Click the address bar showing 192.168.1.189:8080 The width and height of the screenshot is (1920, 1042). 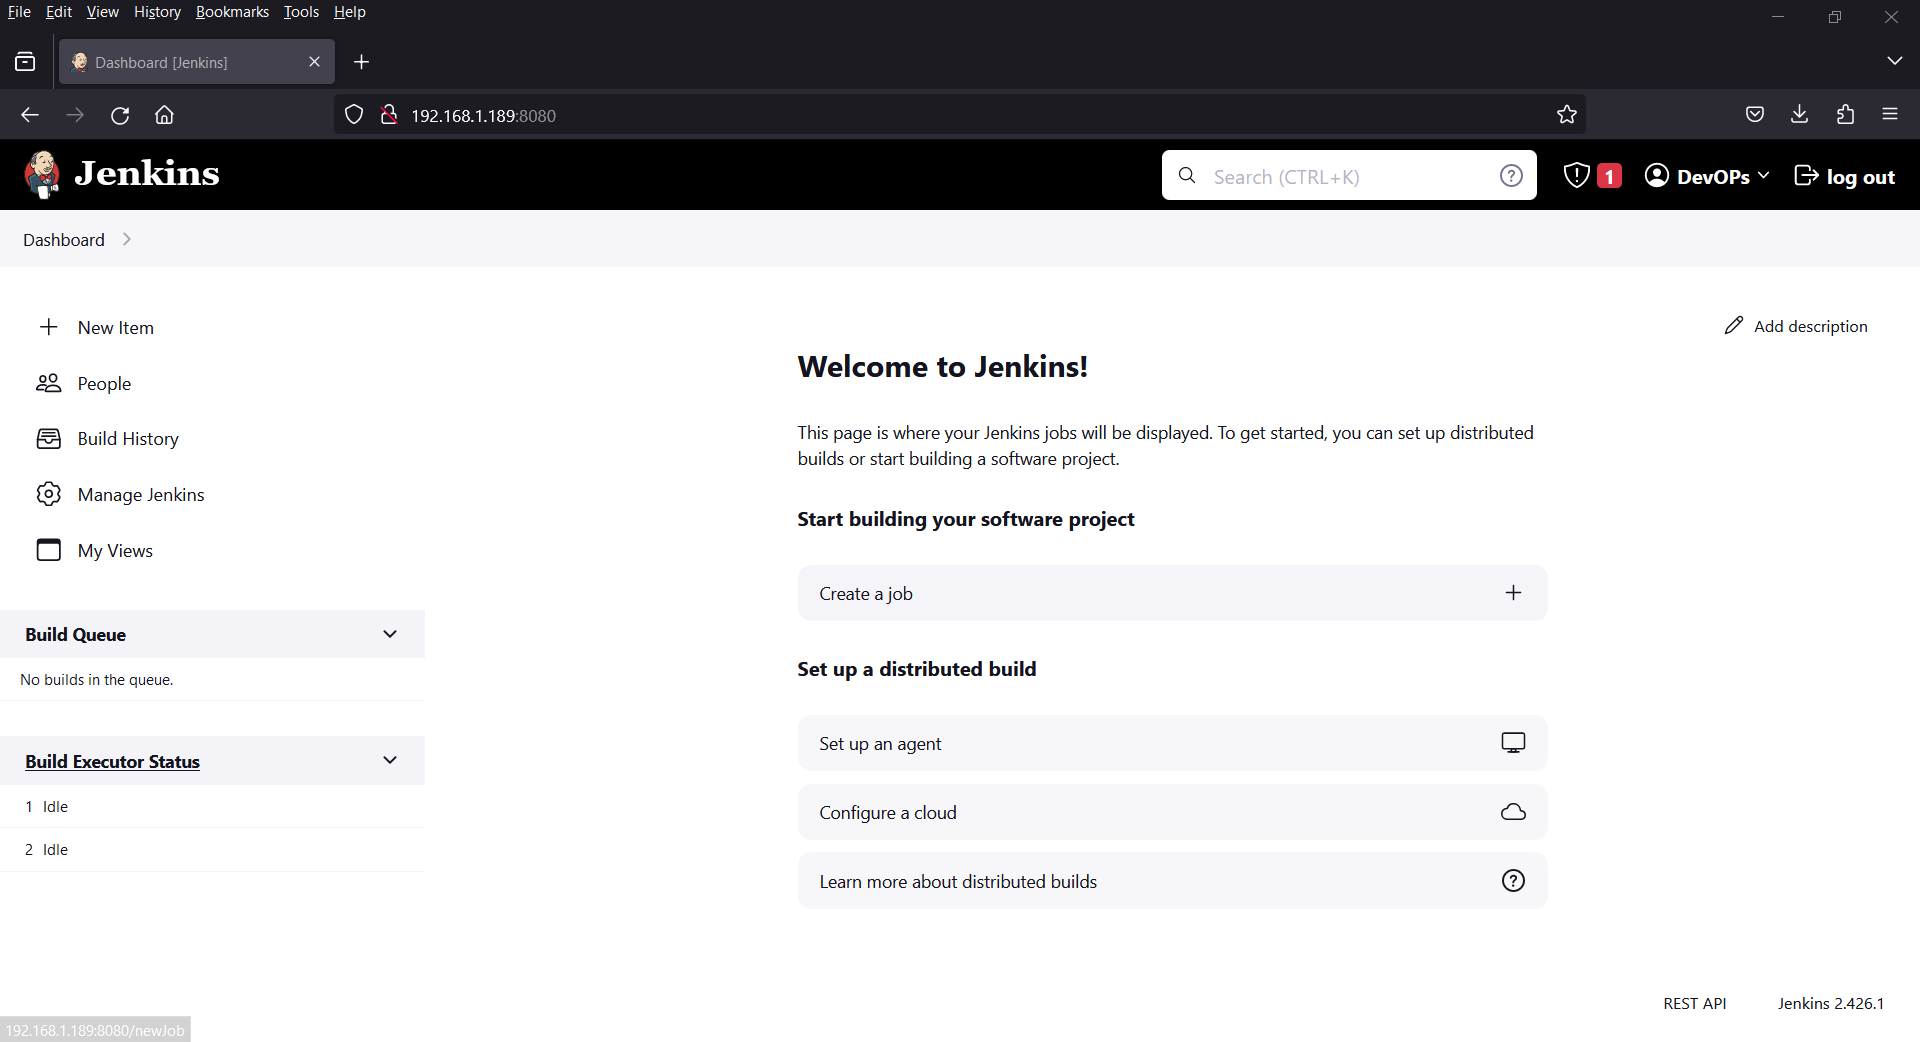pyautogui.click(x=960, y=115)
